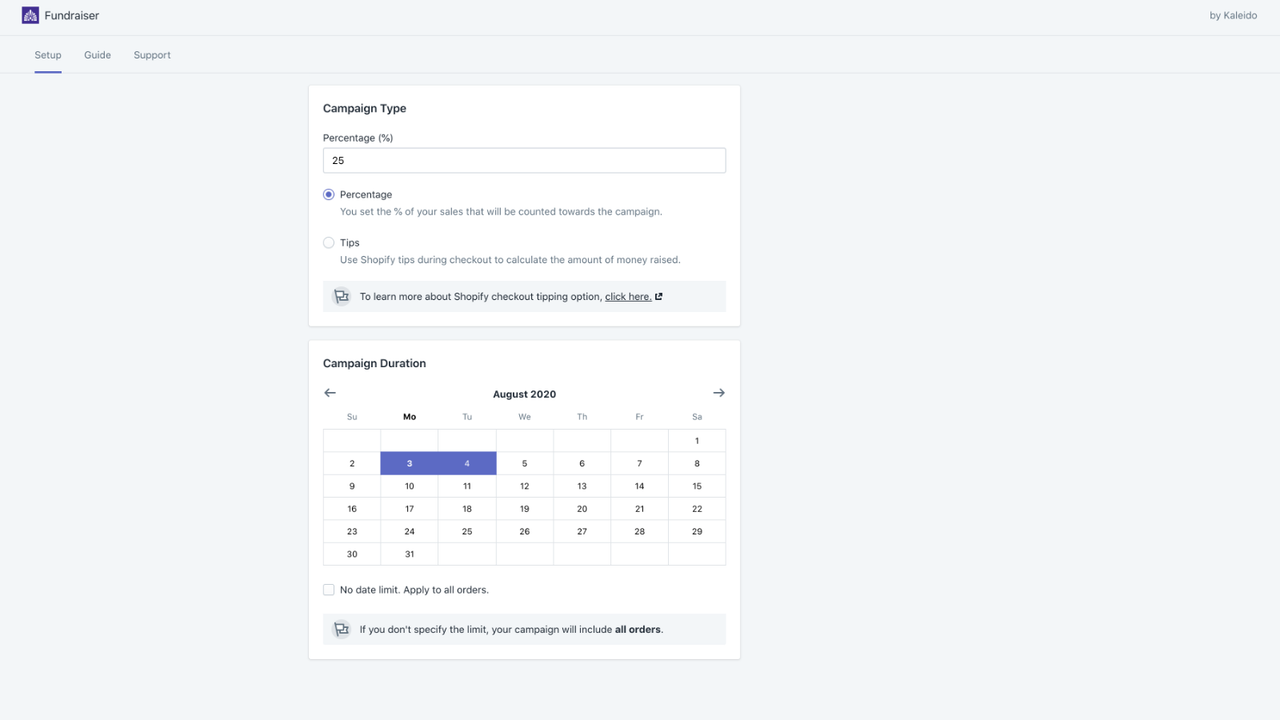Enable the No date limit checkbox
The height and width of the screenshot is (720, 1280).
coord(328,589)
